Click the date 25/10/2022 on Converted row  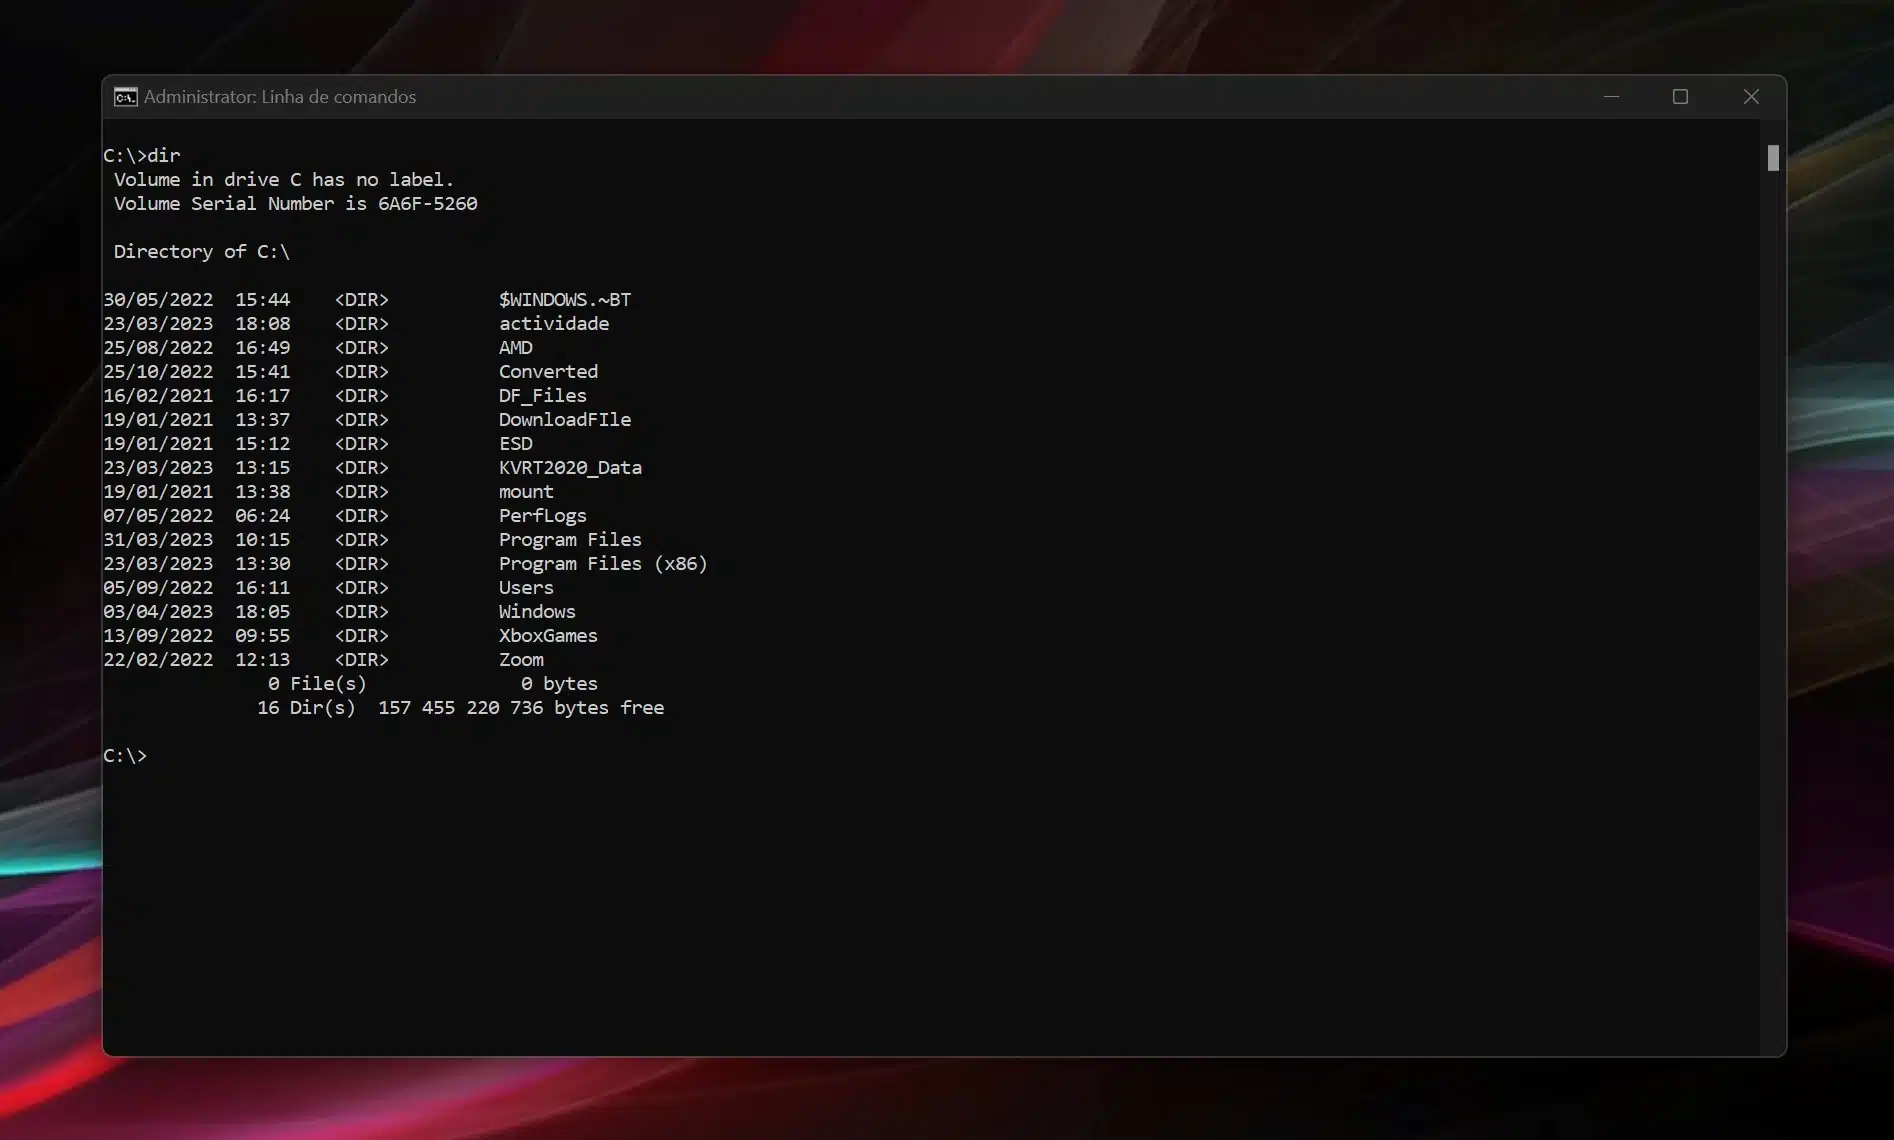pos(158,371)
